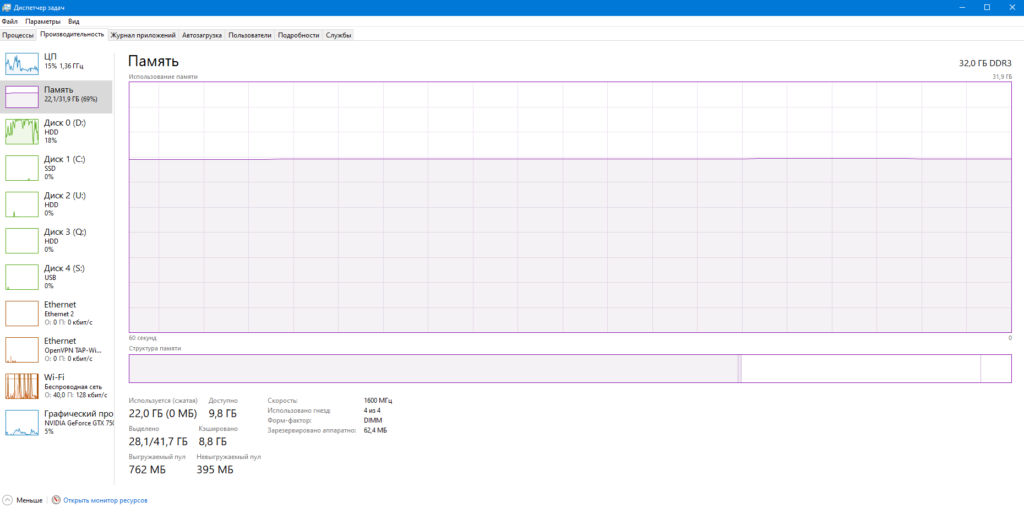The image size is (1024, 513).
Task: Select the Диск 3 (Q:) graph icon
Action: (x=22, y=241)
